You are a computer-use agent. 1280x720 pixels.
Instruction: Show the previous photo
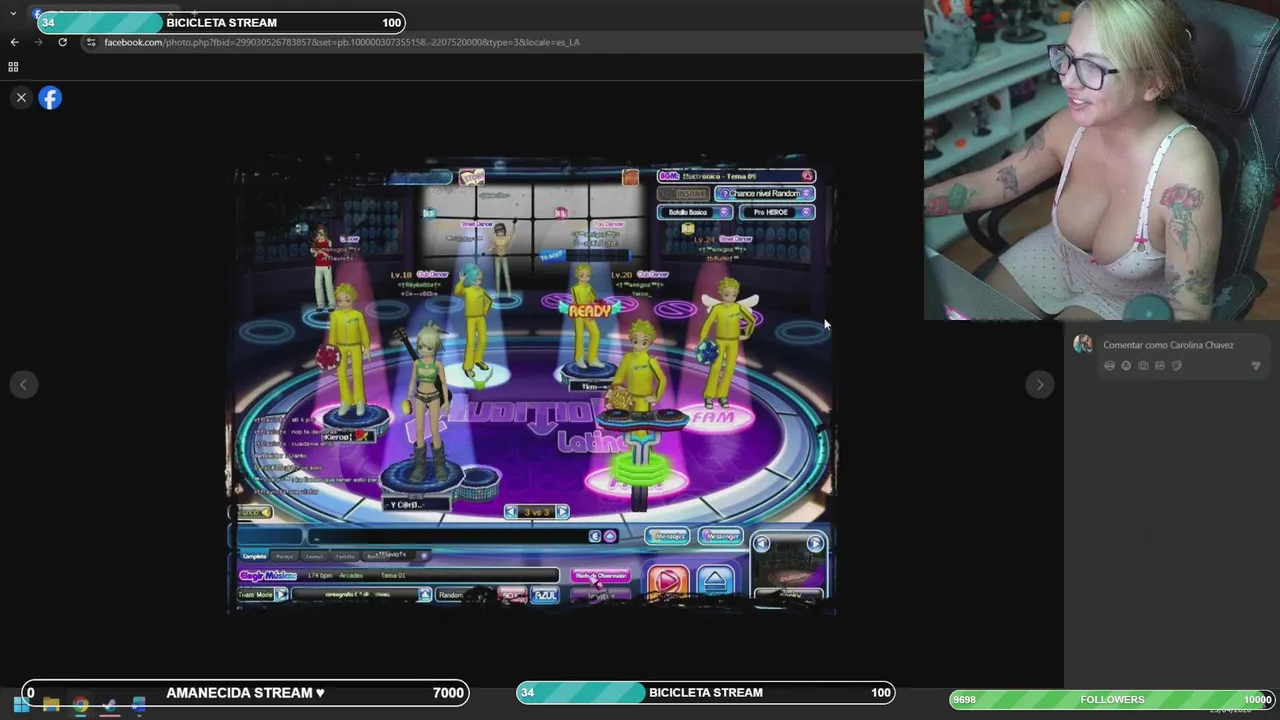24,384
